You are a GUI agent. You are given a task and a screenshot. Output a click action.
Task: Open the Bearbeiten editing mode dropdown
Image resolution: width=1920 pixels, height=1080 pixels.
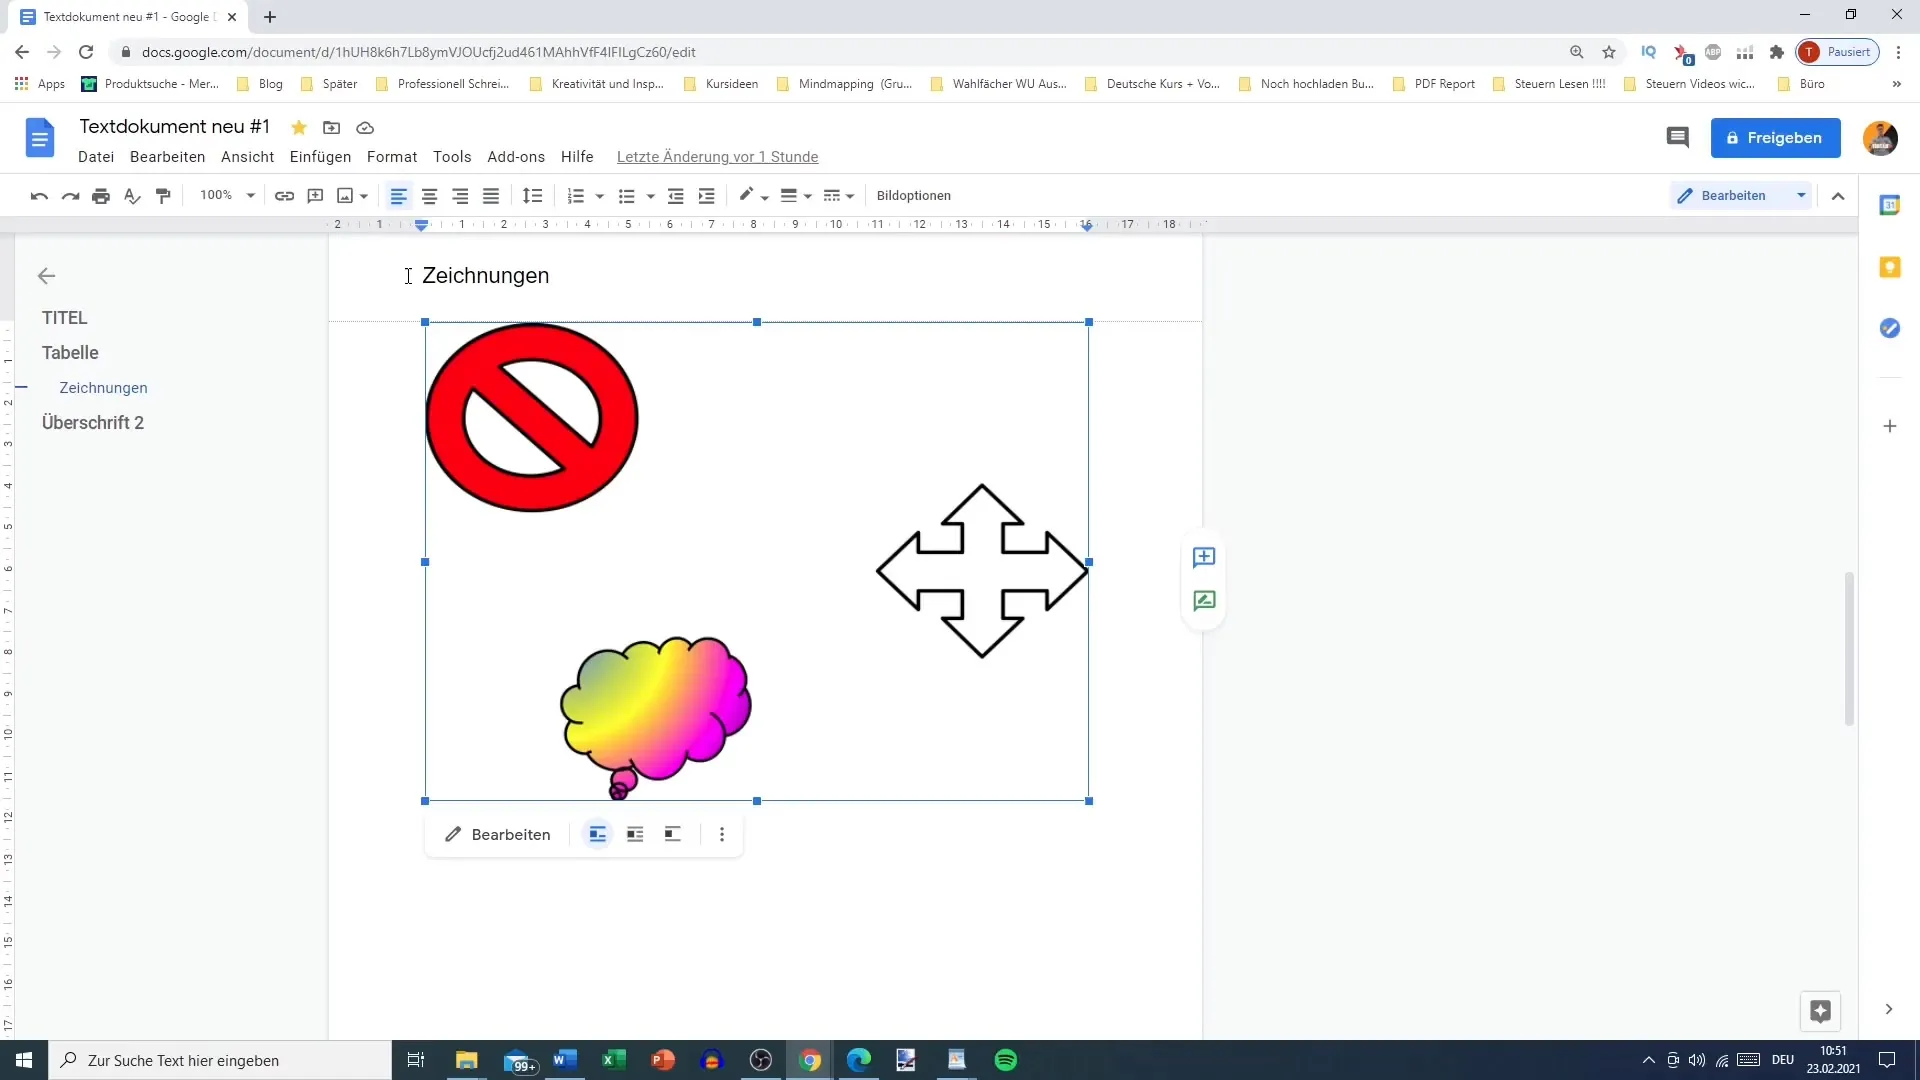1741,196
